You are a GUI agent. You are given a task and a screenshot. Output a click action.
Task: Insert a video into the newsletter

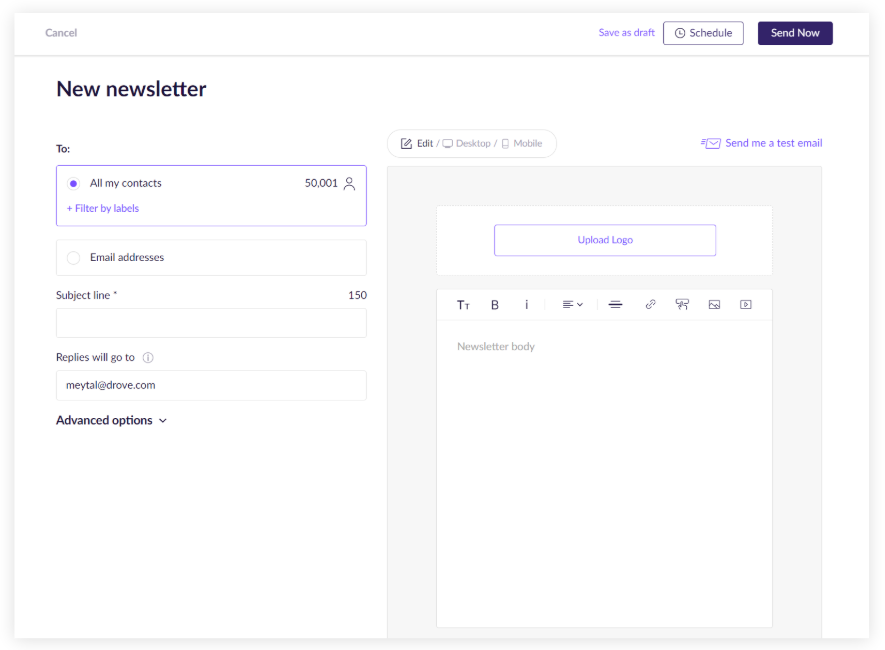(745, 305)
